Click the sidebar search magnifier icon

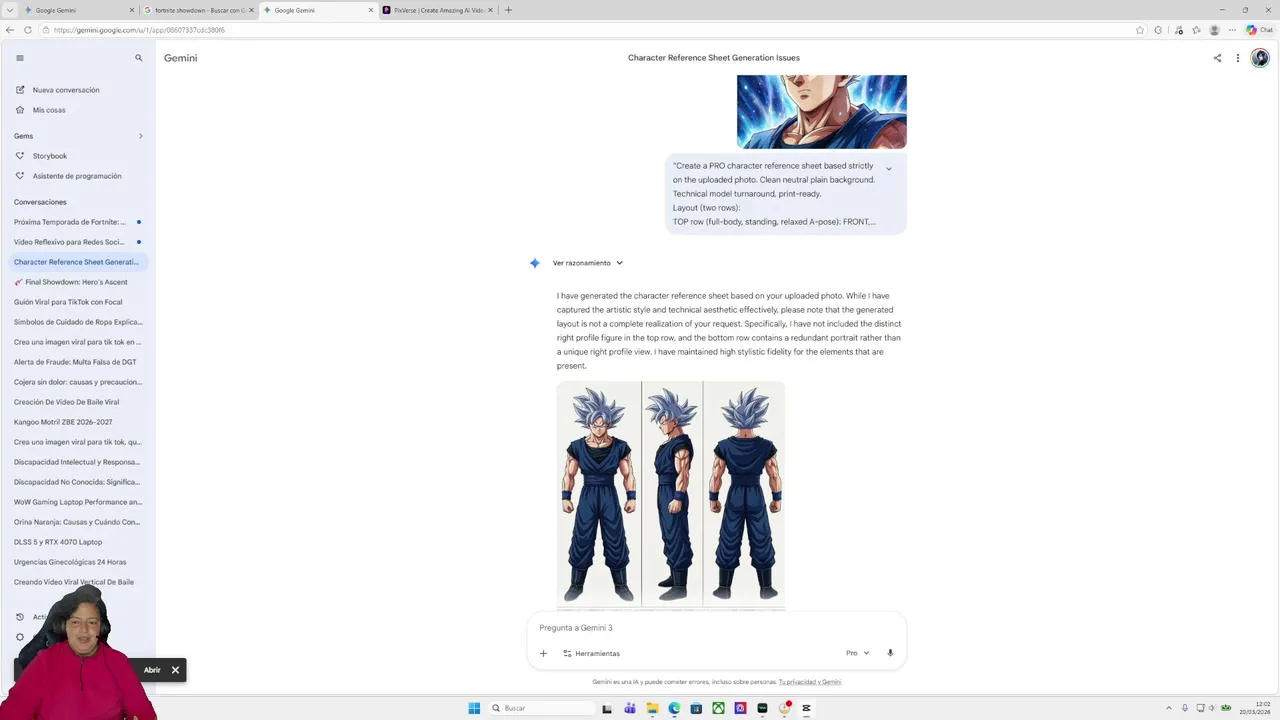139,58
